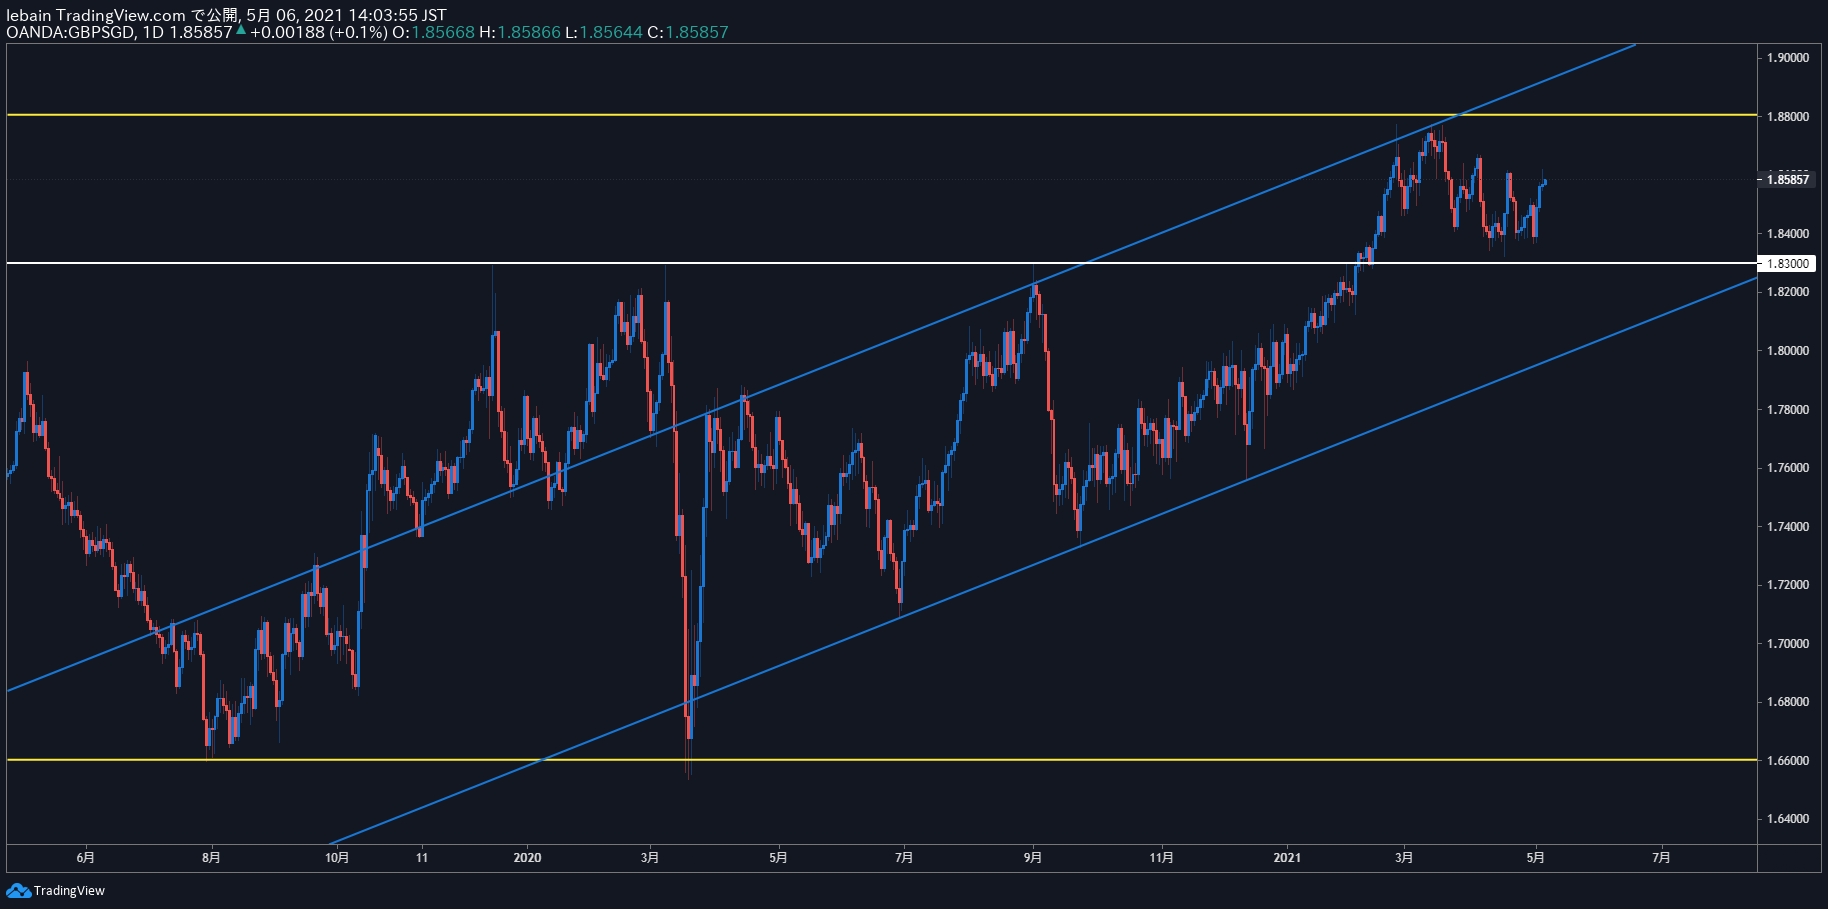Image resolution: width=1828 pixels, height=909 pixels.
Task: Click the 1.68000 price axis label
Action: click(x=1787, y=702)
